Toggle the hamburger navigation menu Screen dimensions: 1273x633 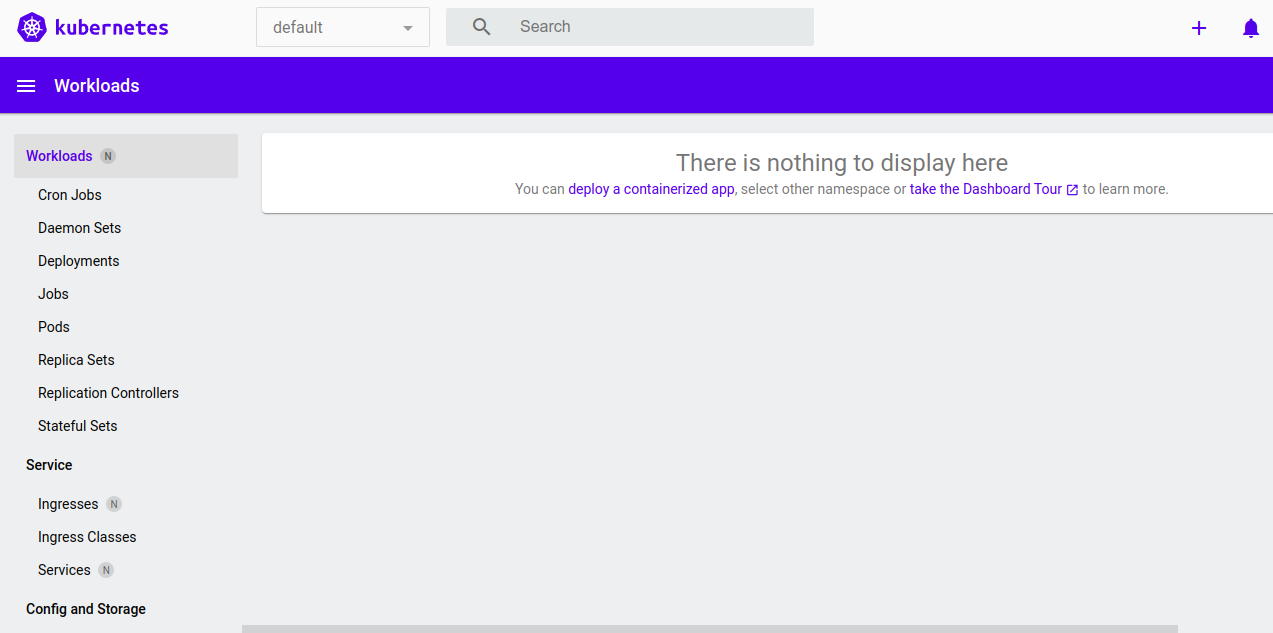(x=26, y=86)
